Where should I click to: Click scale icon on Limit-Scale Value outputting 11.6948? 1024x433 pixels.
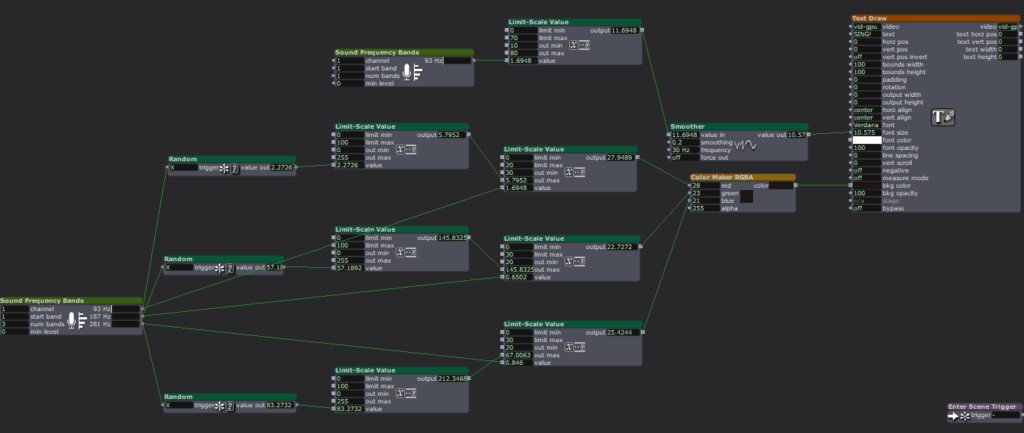(579, 46)
